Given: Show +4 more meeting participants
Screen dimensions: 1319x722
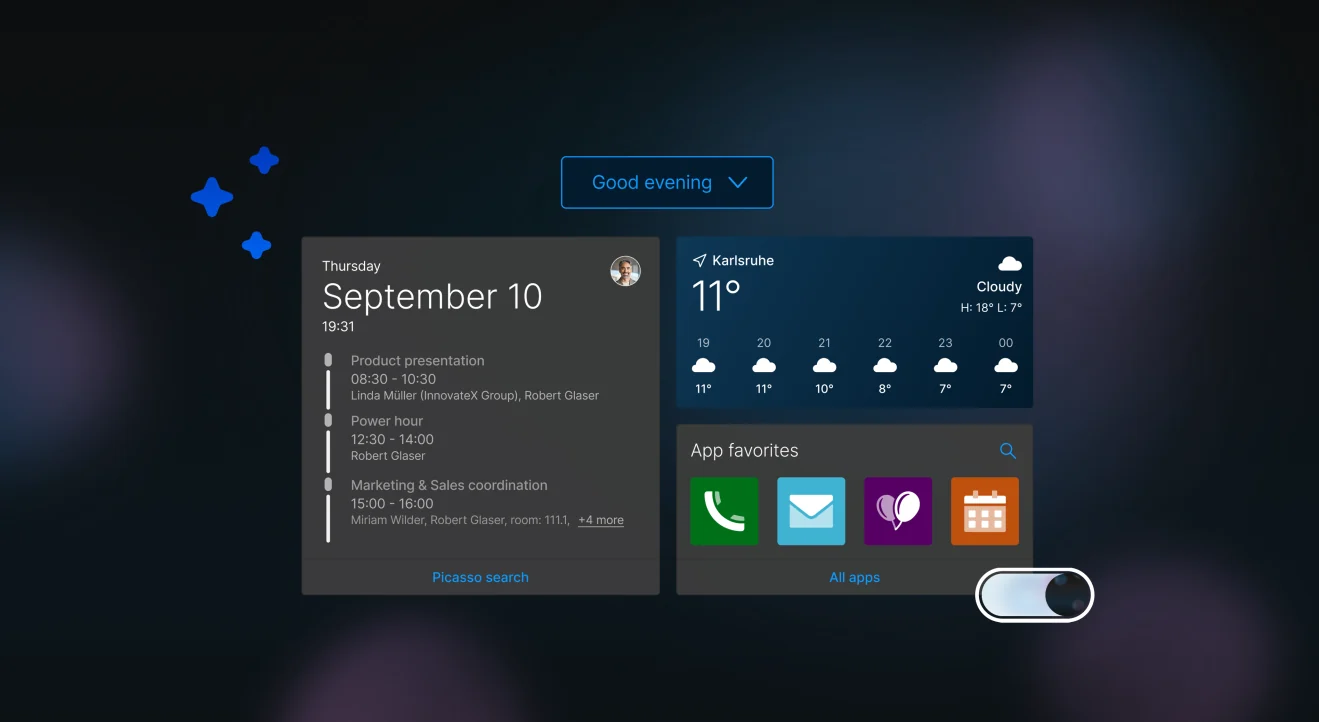Looking at the screenshot, I should click(x=601, y=520).
